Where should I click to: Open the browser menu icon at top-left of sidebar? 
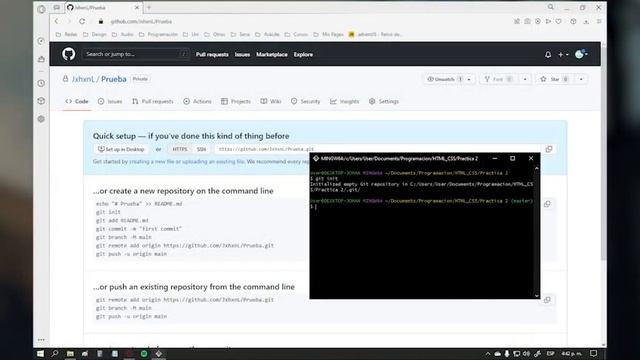pos(41,9)
